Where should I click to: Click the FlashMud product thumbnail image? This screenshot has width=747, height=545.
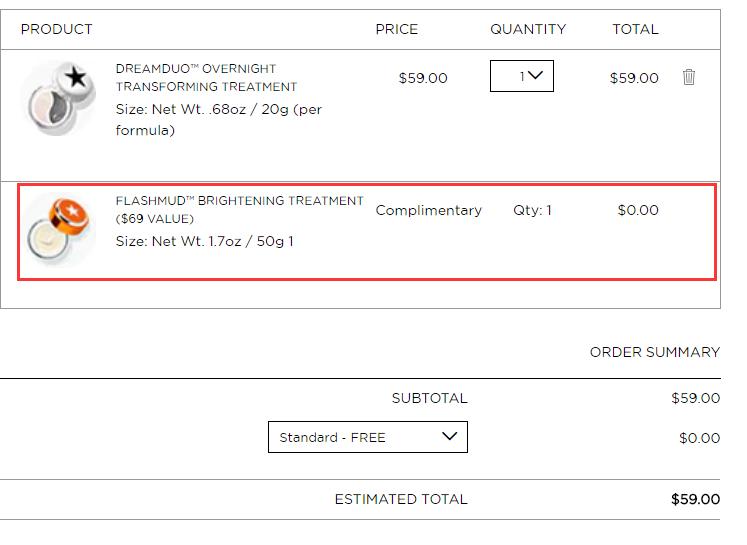point(58,230)
